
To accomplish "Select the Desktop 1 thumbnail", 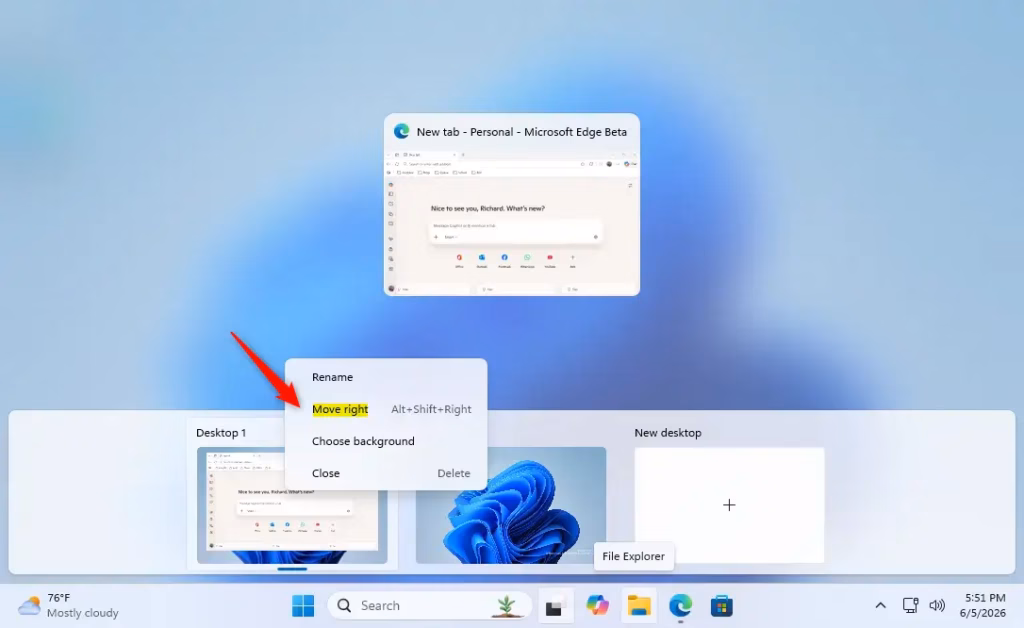I will (x=292, y=505).
